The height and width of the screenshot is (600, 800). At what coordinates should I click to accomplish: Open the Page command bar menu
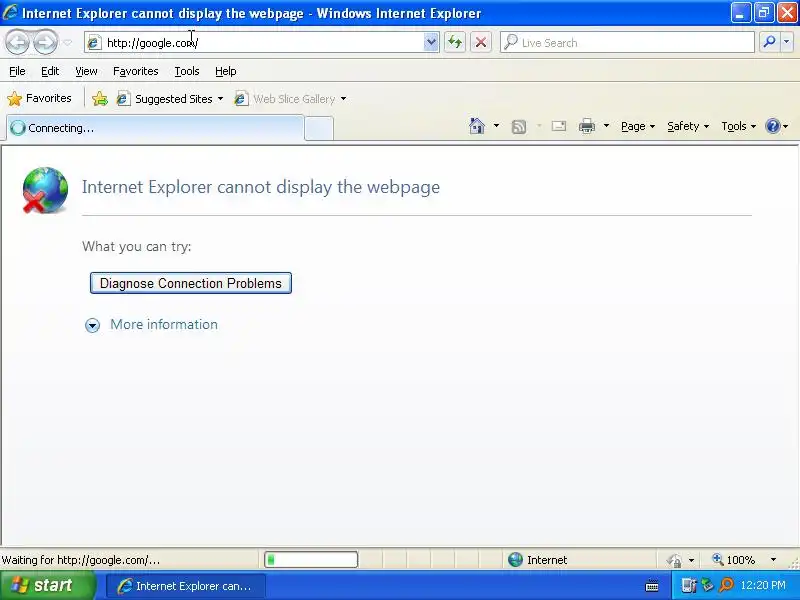click(x=638, y=127)
